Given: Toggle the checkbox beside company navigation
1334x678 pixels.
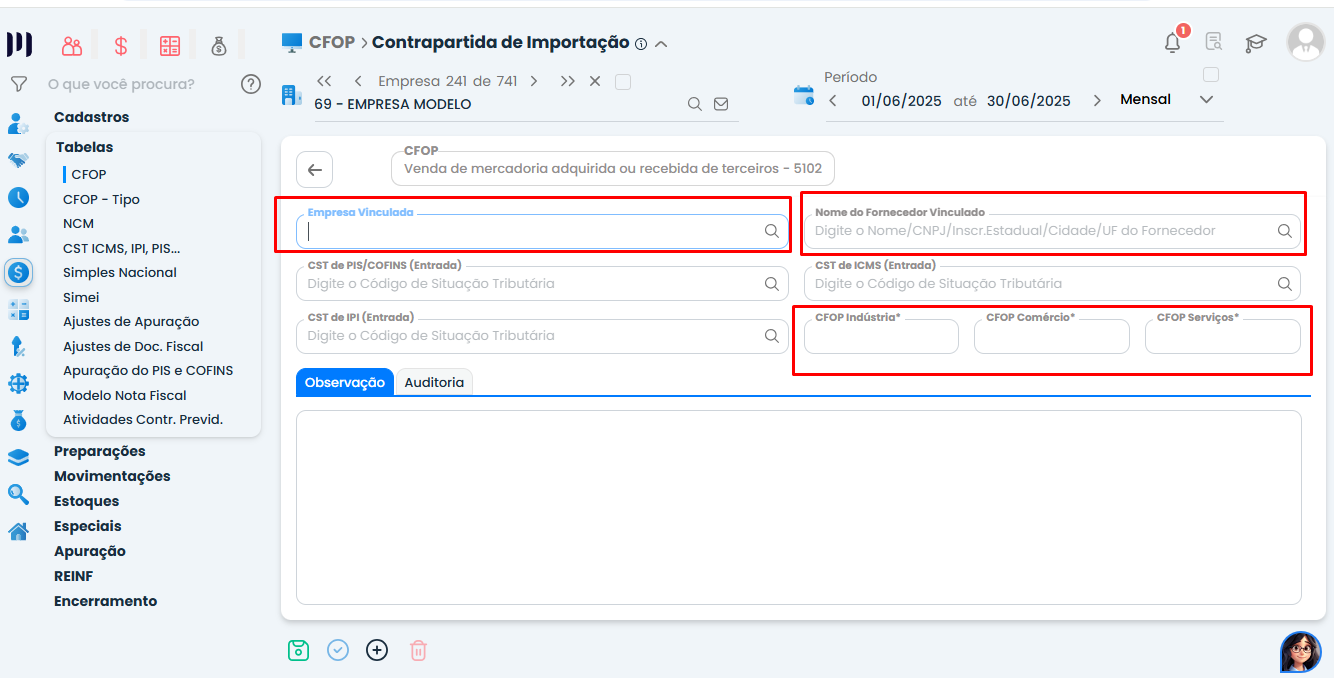Looking at the screenshot, I should click(x=623, y=82).
